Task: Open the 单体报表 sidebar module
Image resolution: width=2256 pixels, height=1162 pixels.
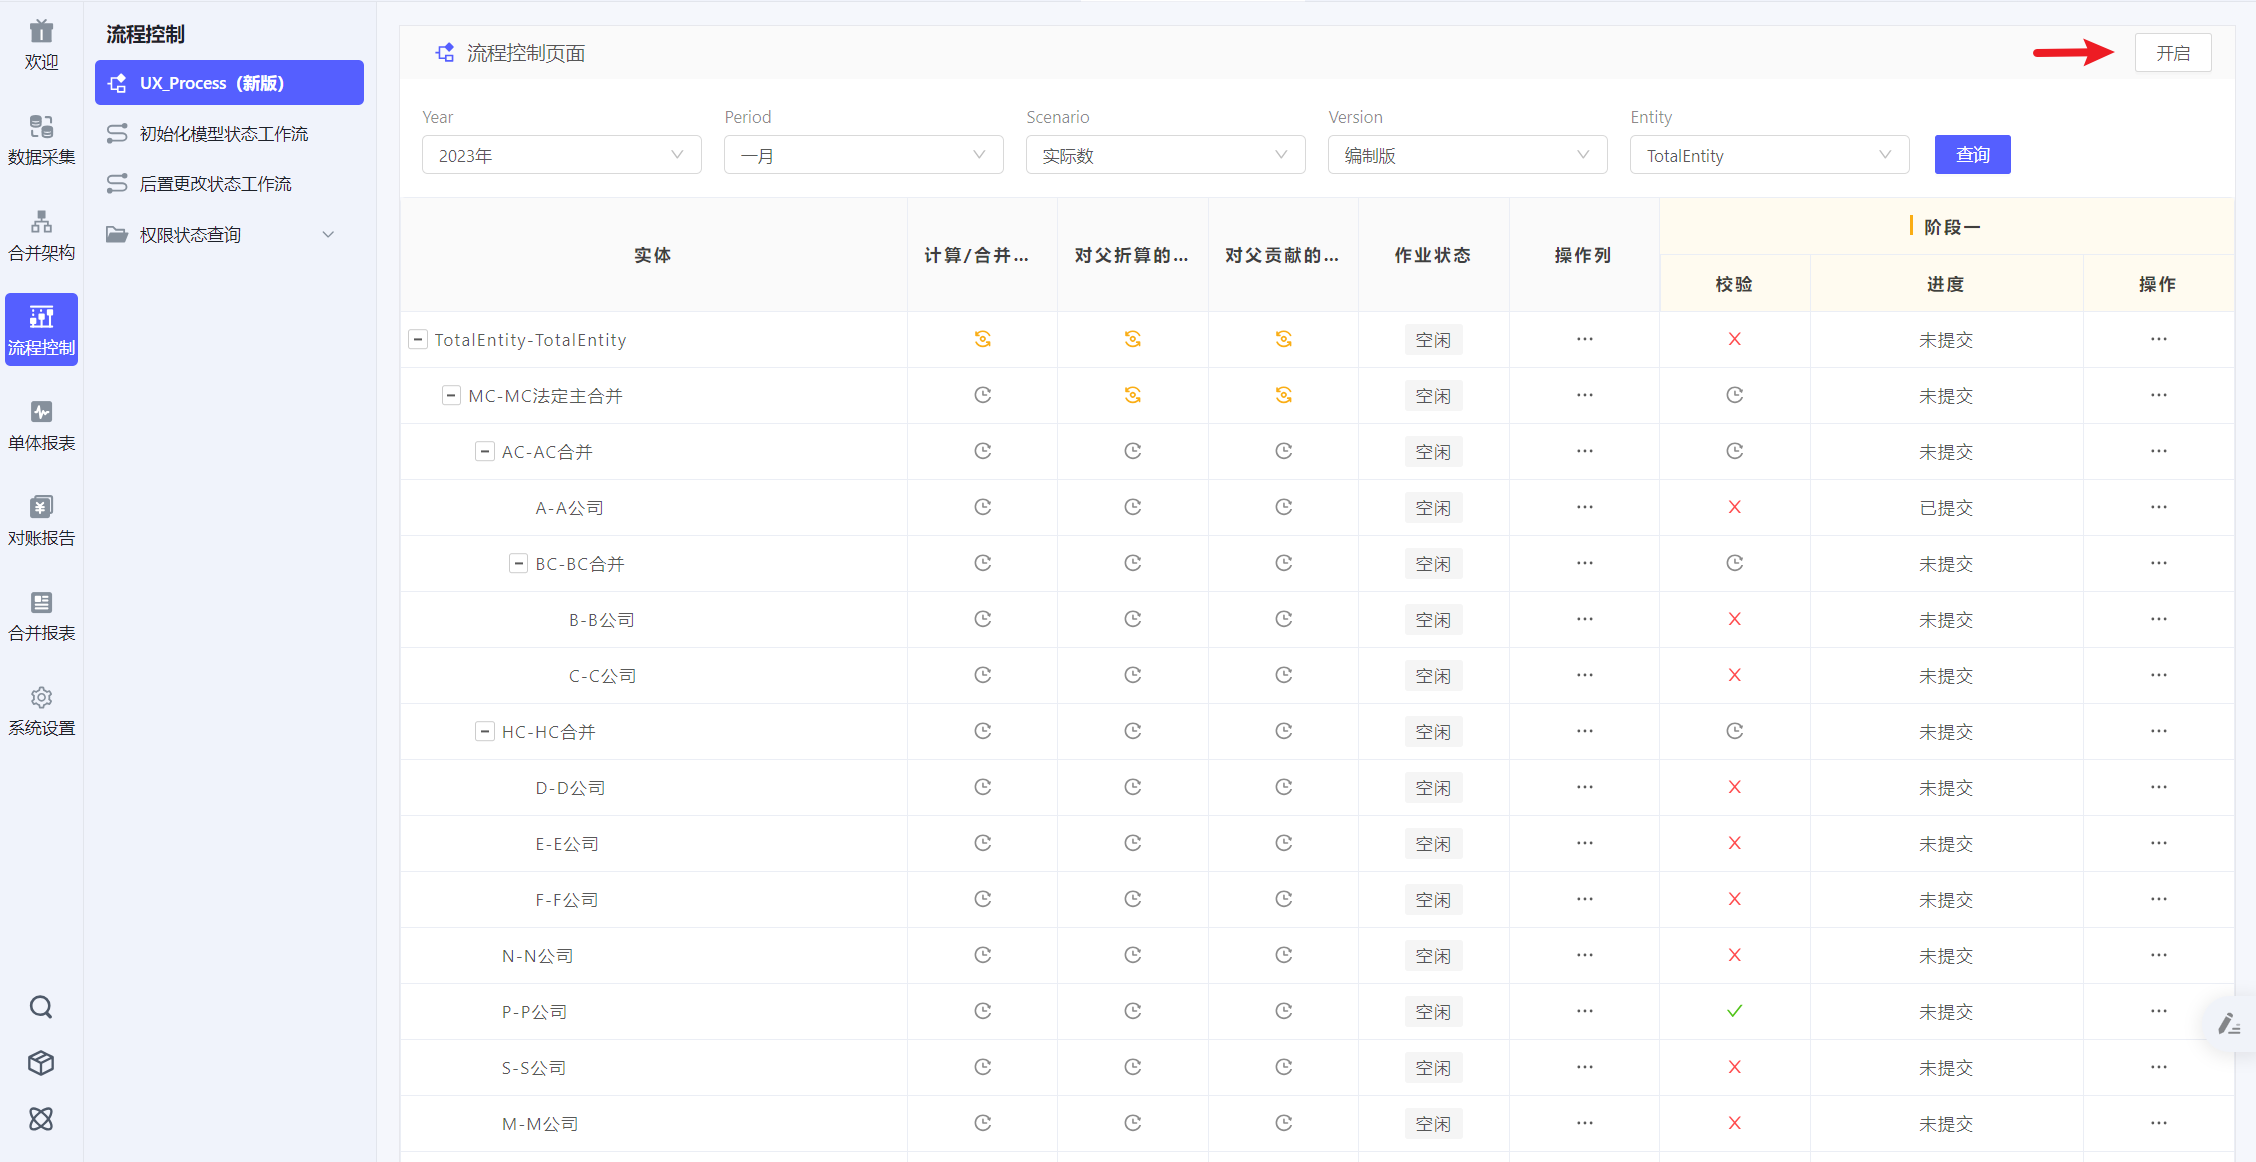Action: 41,425
